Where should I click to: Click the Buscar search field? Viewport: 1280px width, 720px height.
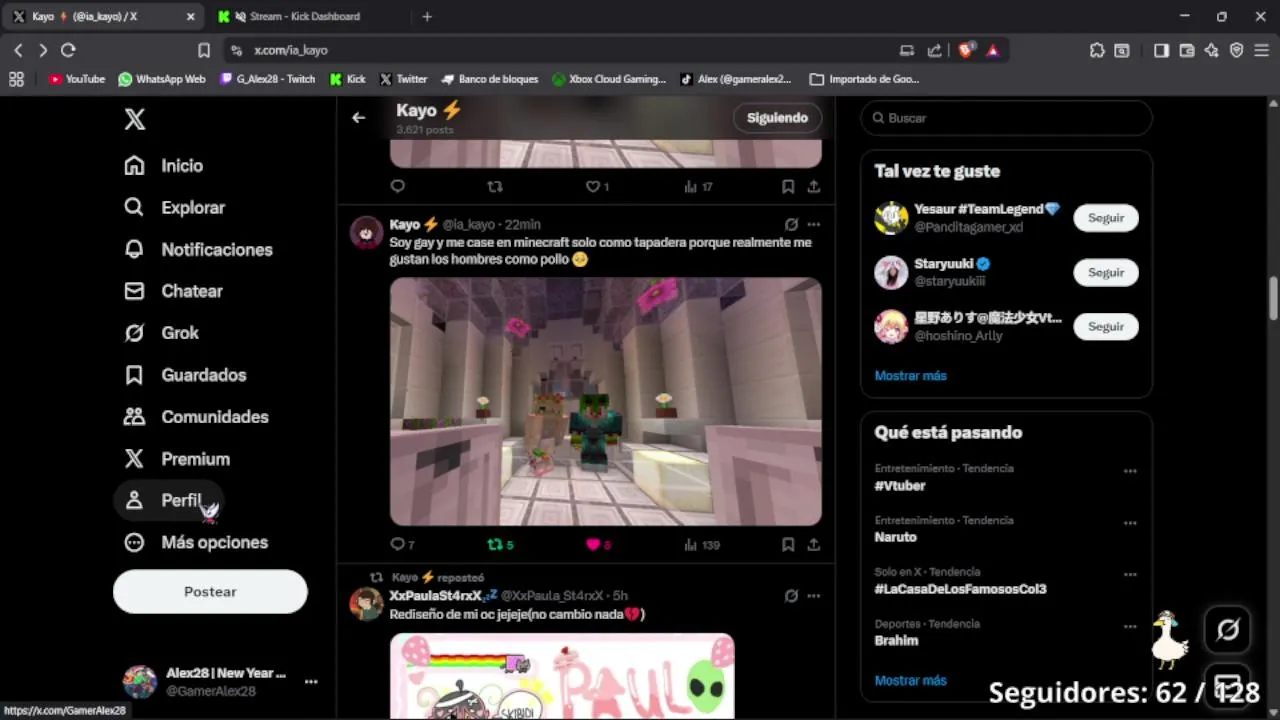pos(1006,118)
